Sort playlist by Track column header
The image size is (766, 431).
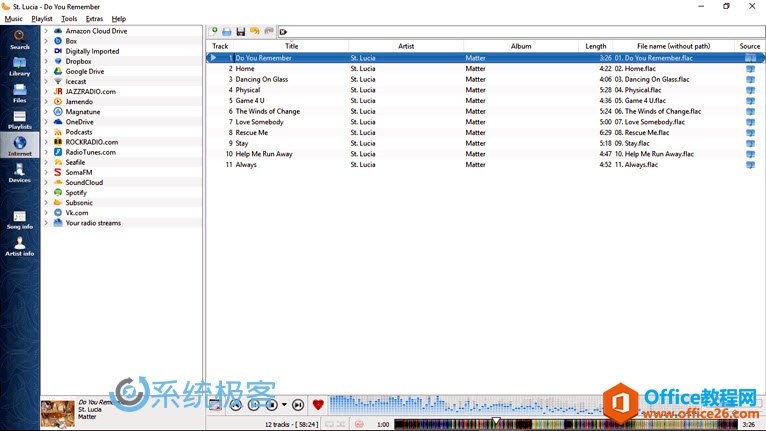(x=220, y=46)
